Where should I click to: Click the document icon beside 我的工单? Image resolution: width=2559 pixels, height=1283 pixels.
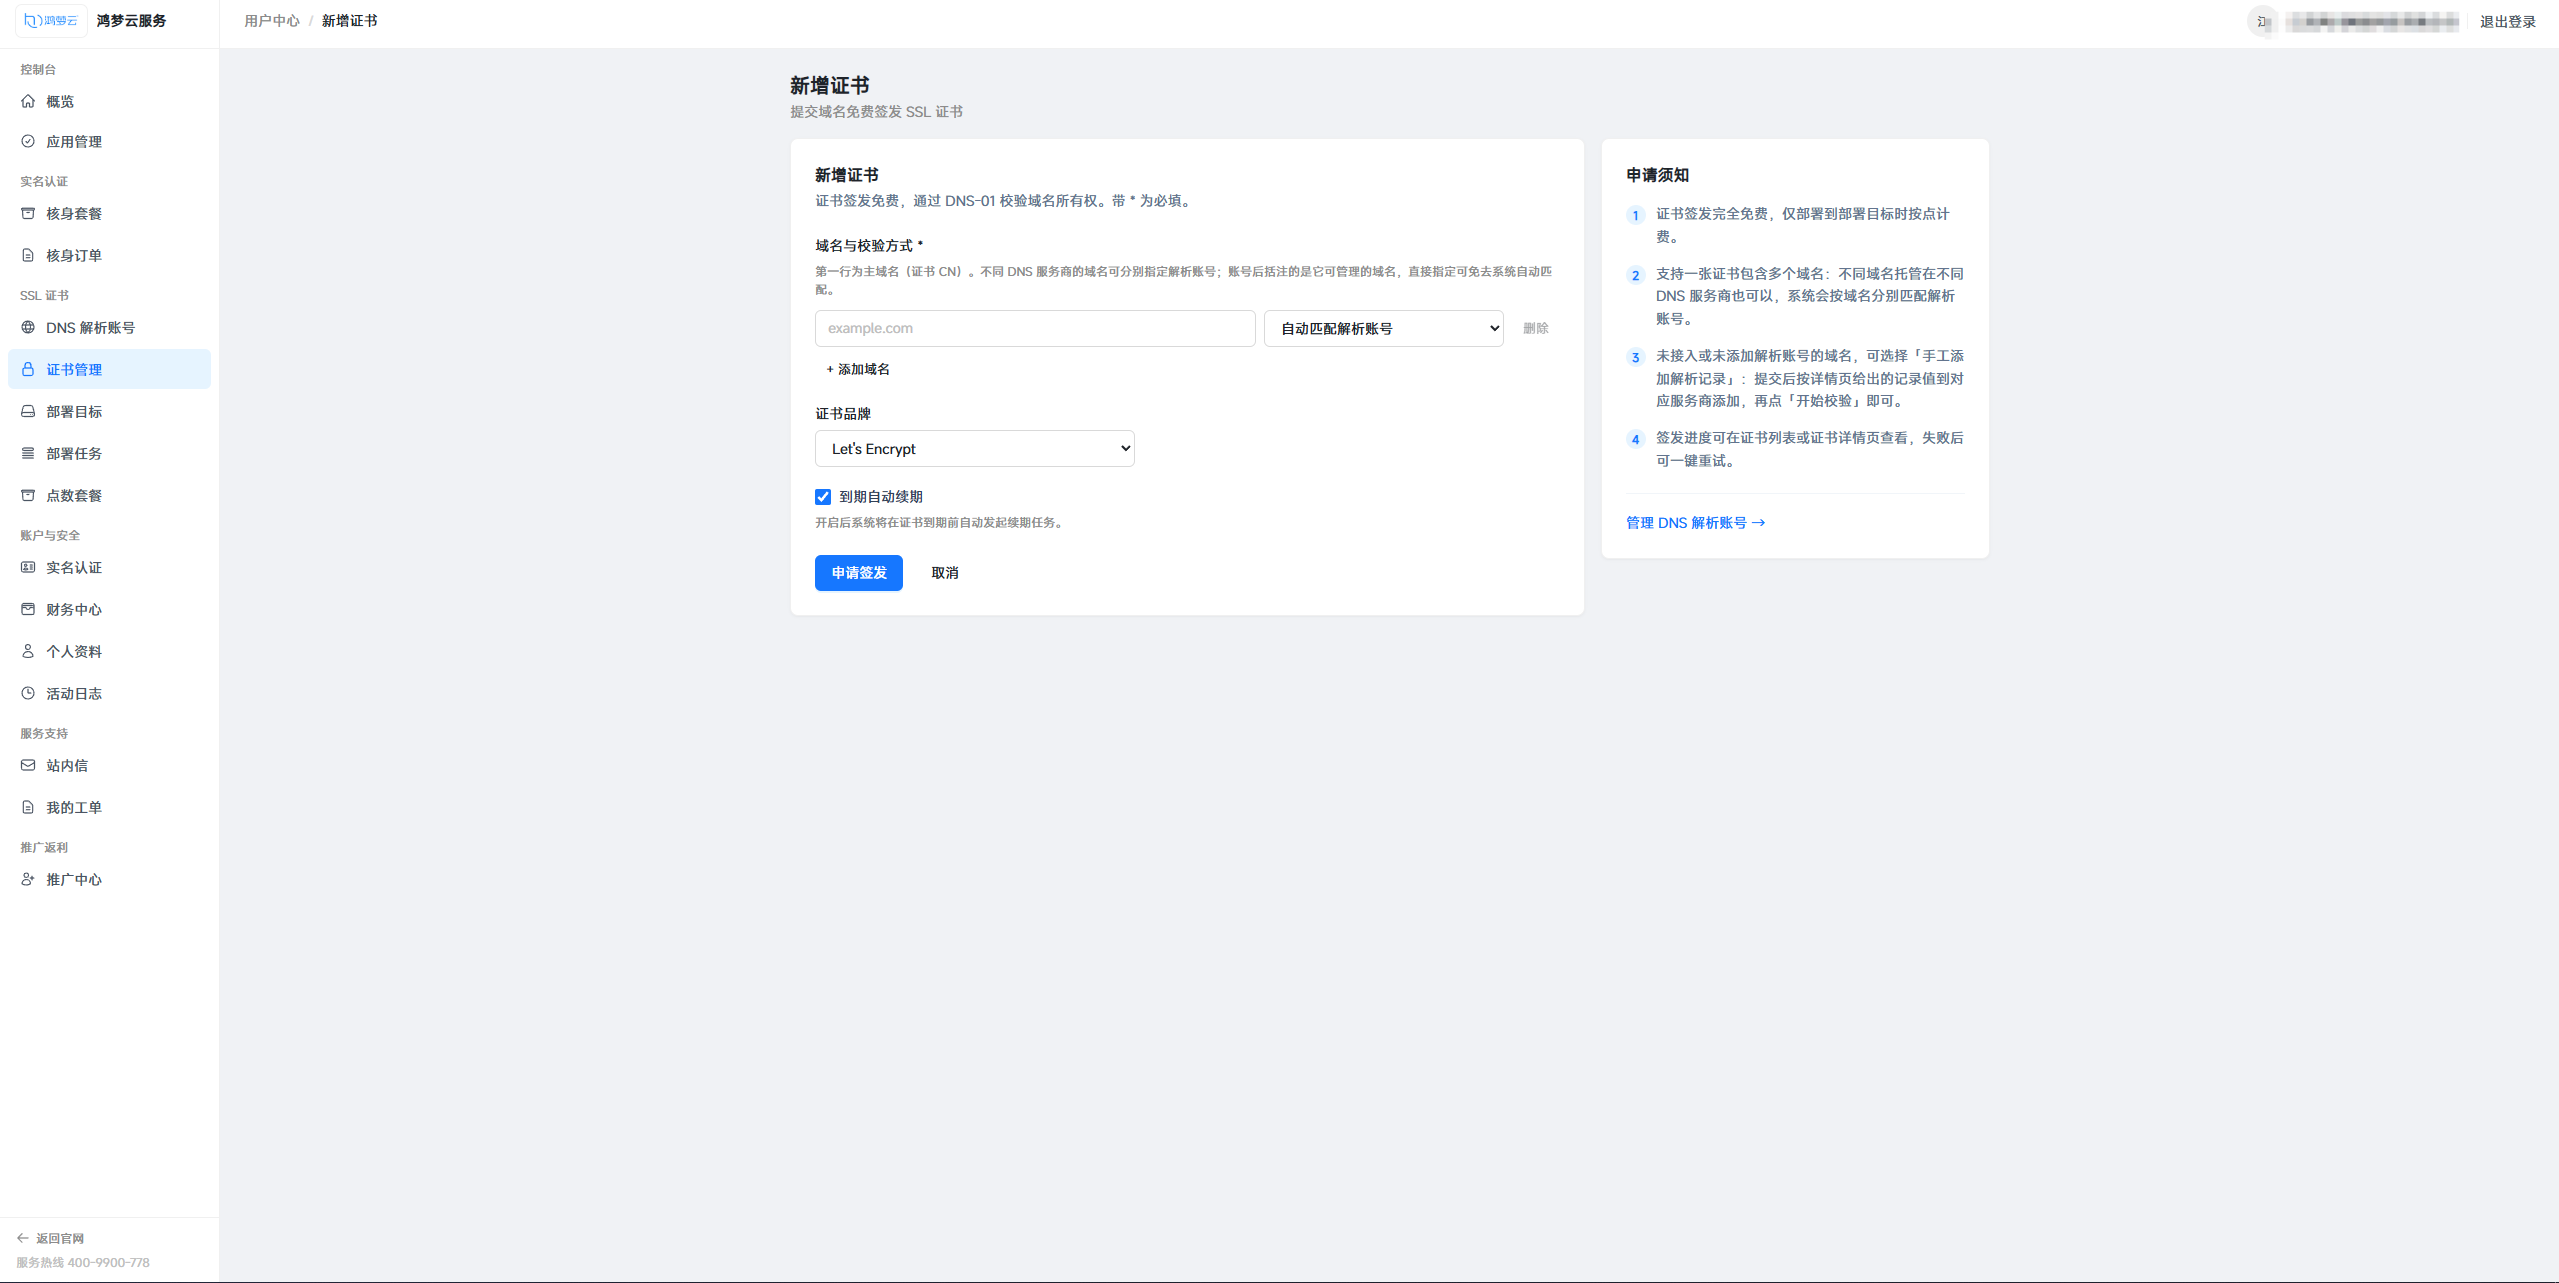click(x=28, y=807)
